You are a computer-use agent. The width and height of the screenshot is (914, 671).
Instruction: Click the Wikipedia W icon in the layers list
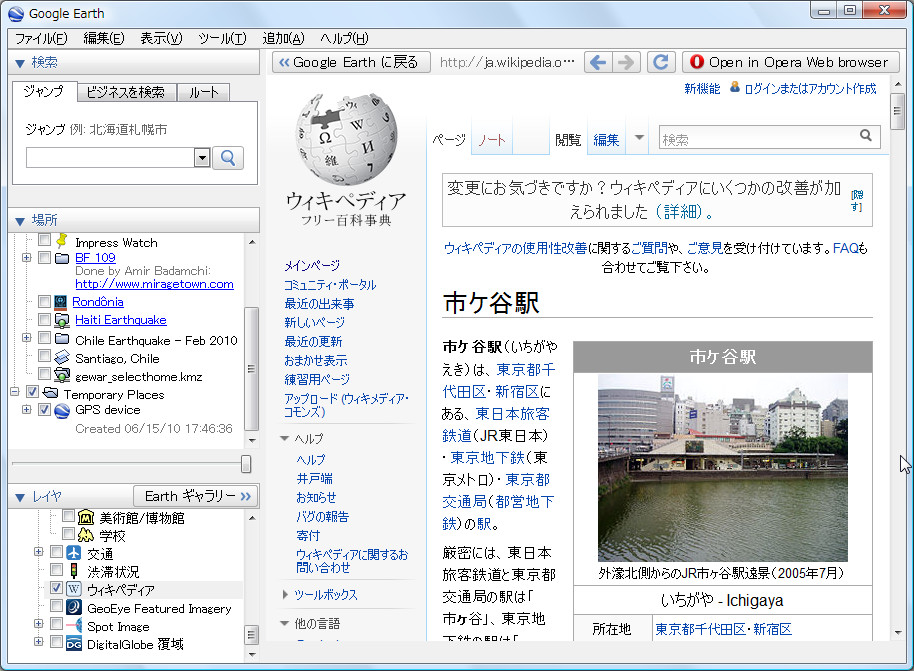73,589
